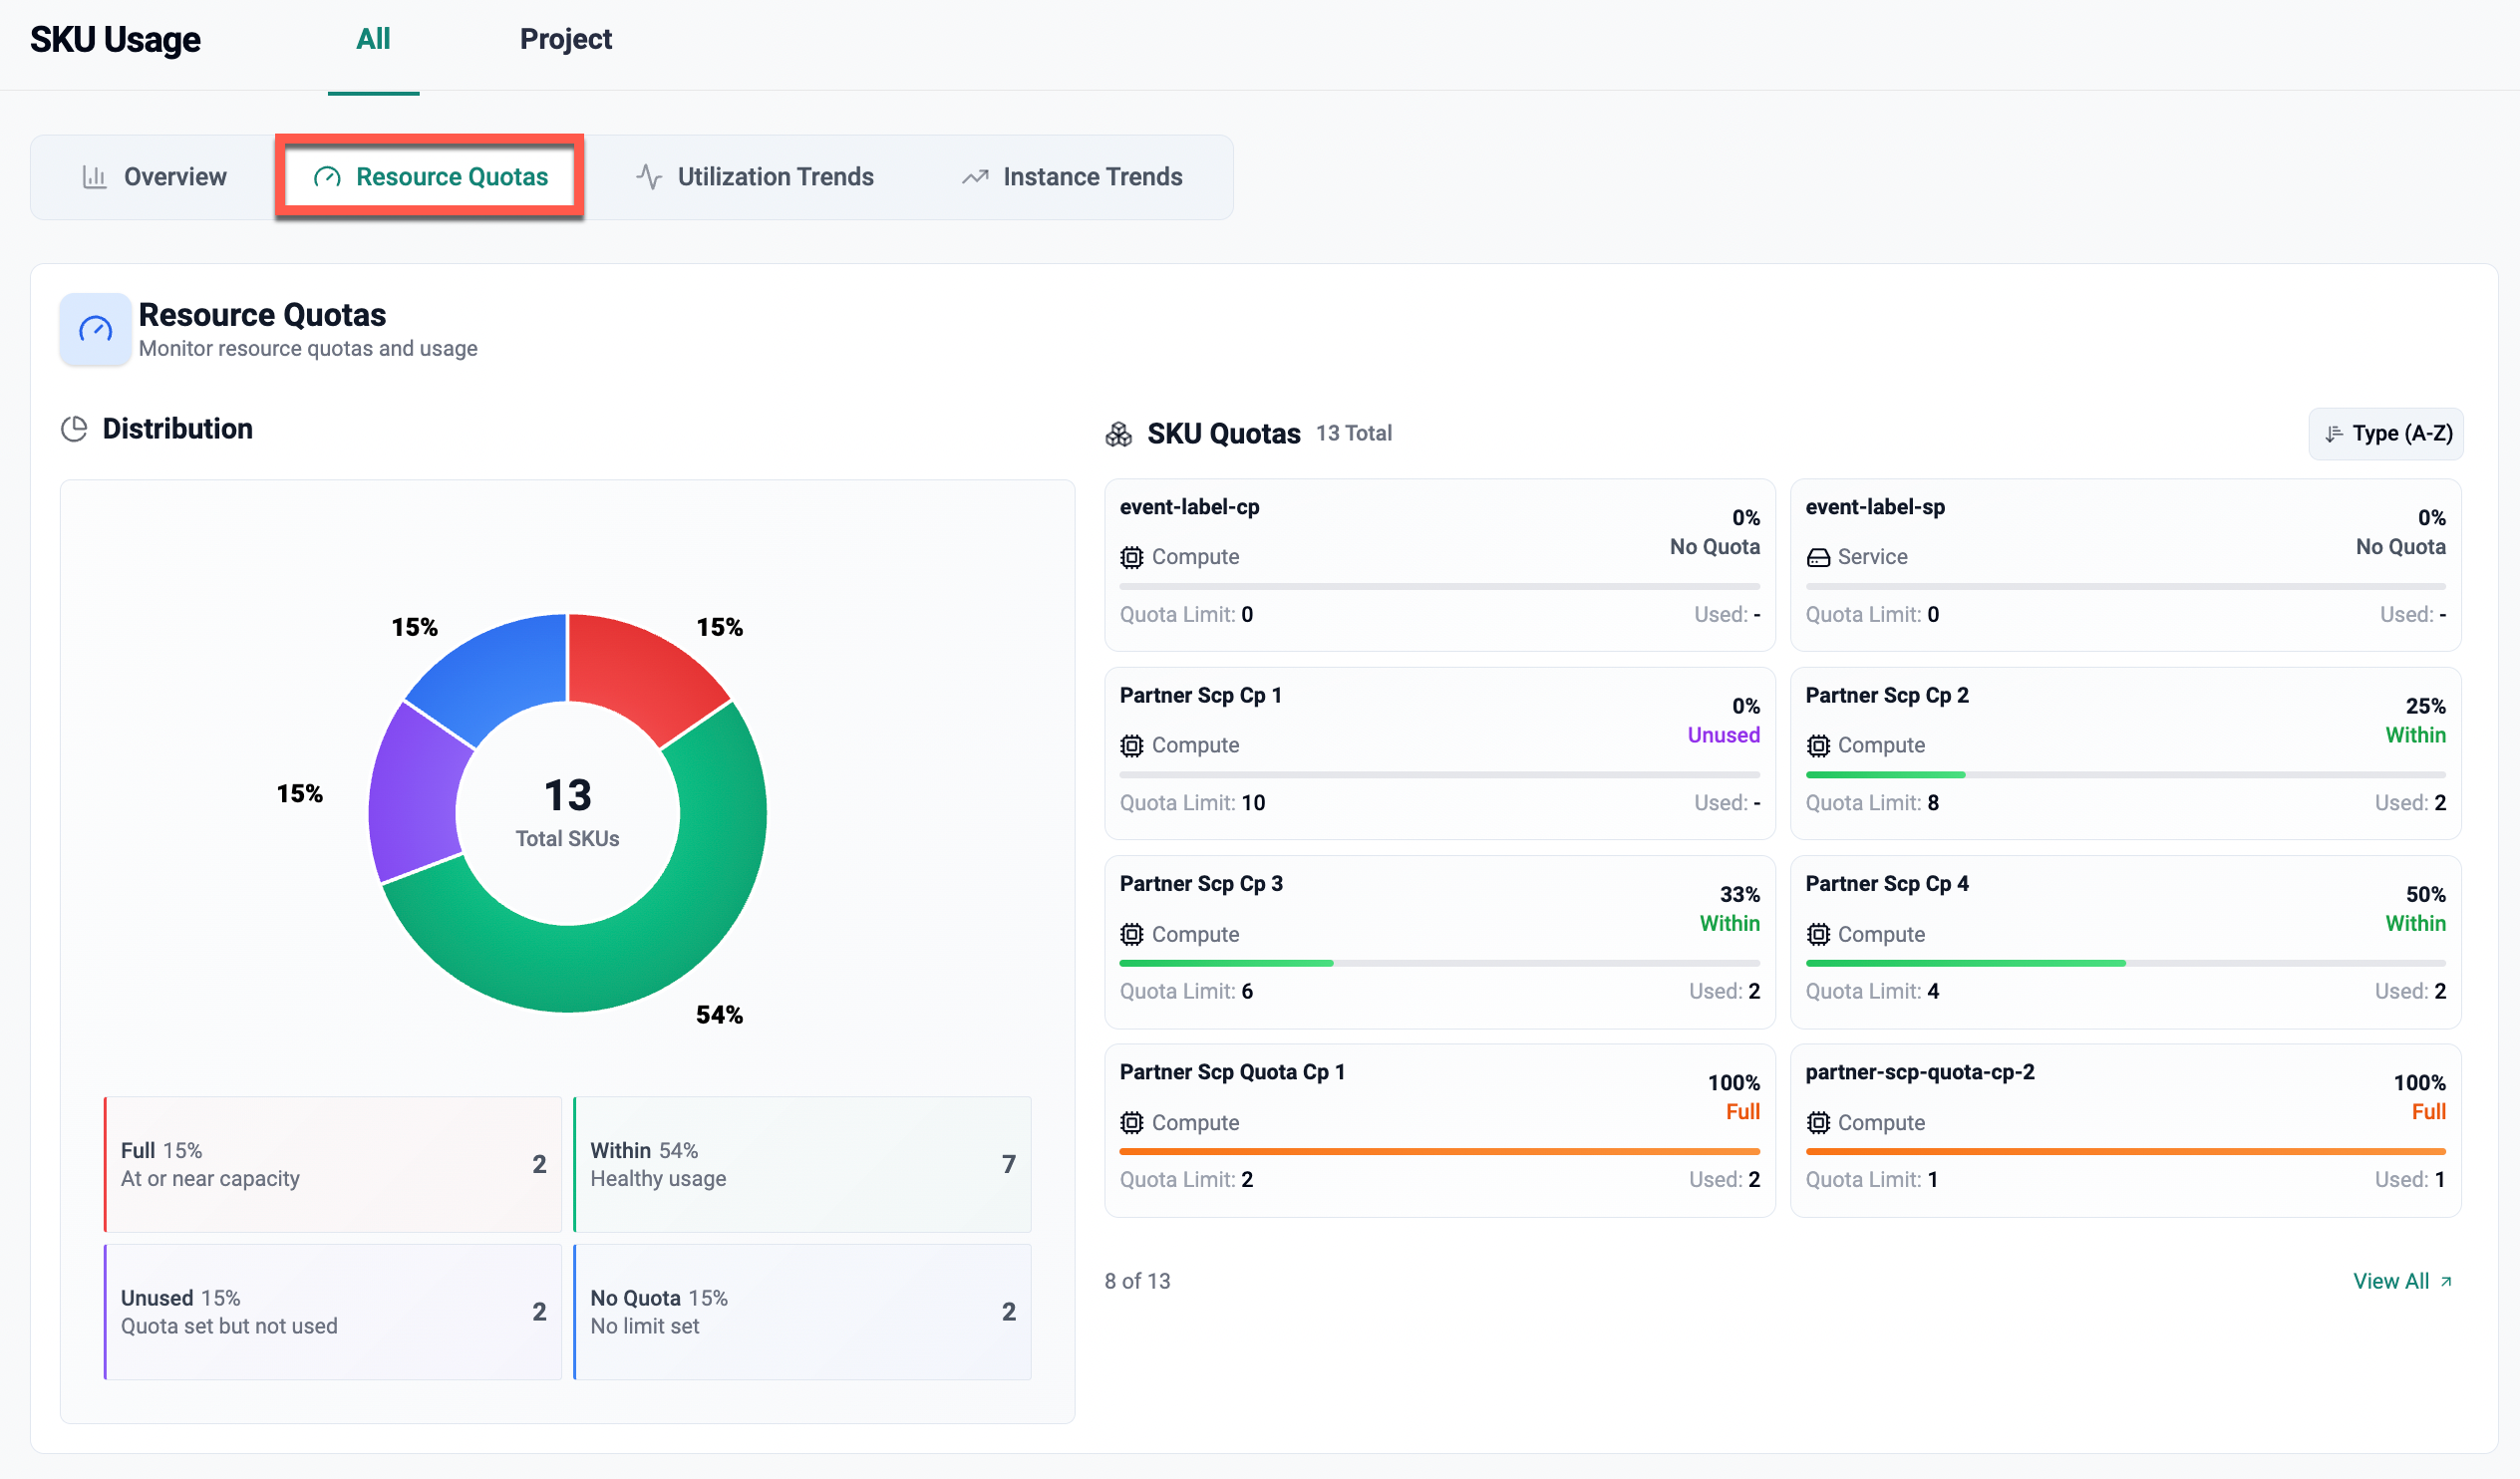Viewport: 2520px width, 1479px height.
Task: Click the Compute chip icon on event-label-cp
Action: click(x=1131, y=557)
